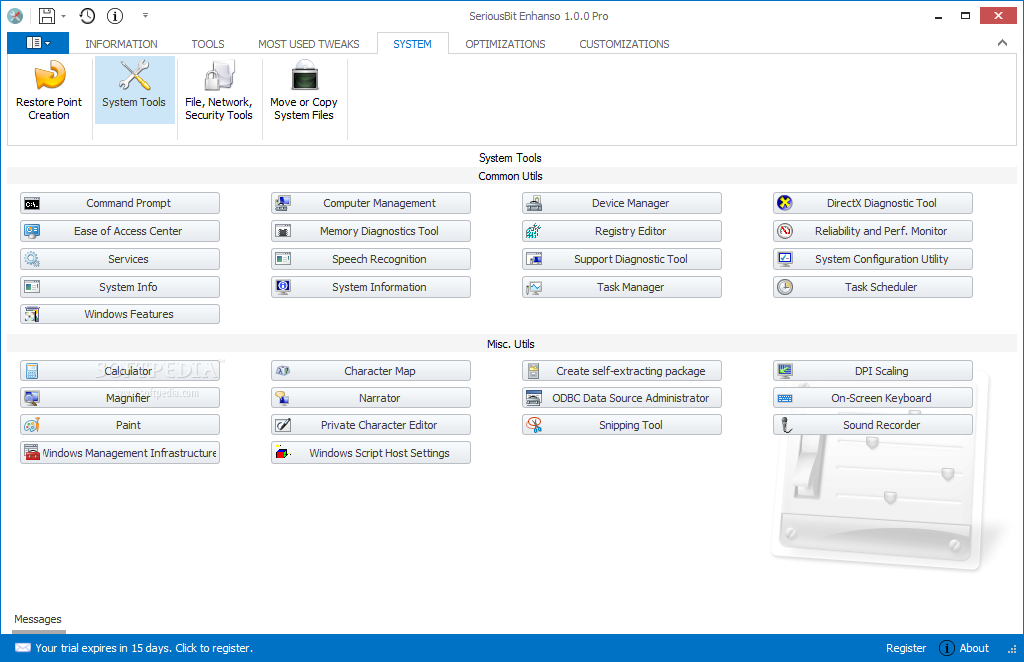Click the Character Map icon

[x=283, y=371]
